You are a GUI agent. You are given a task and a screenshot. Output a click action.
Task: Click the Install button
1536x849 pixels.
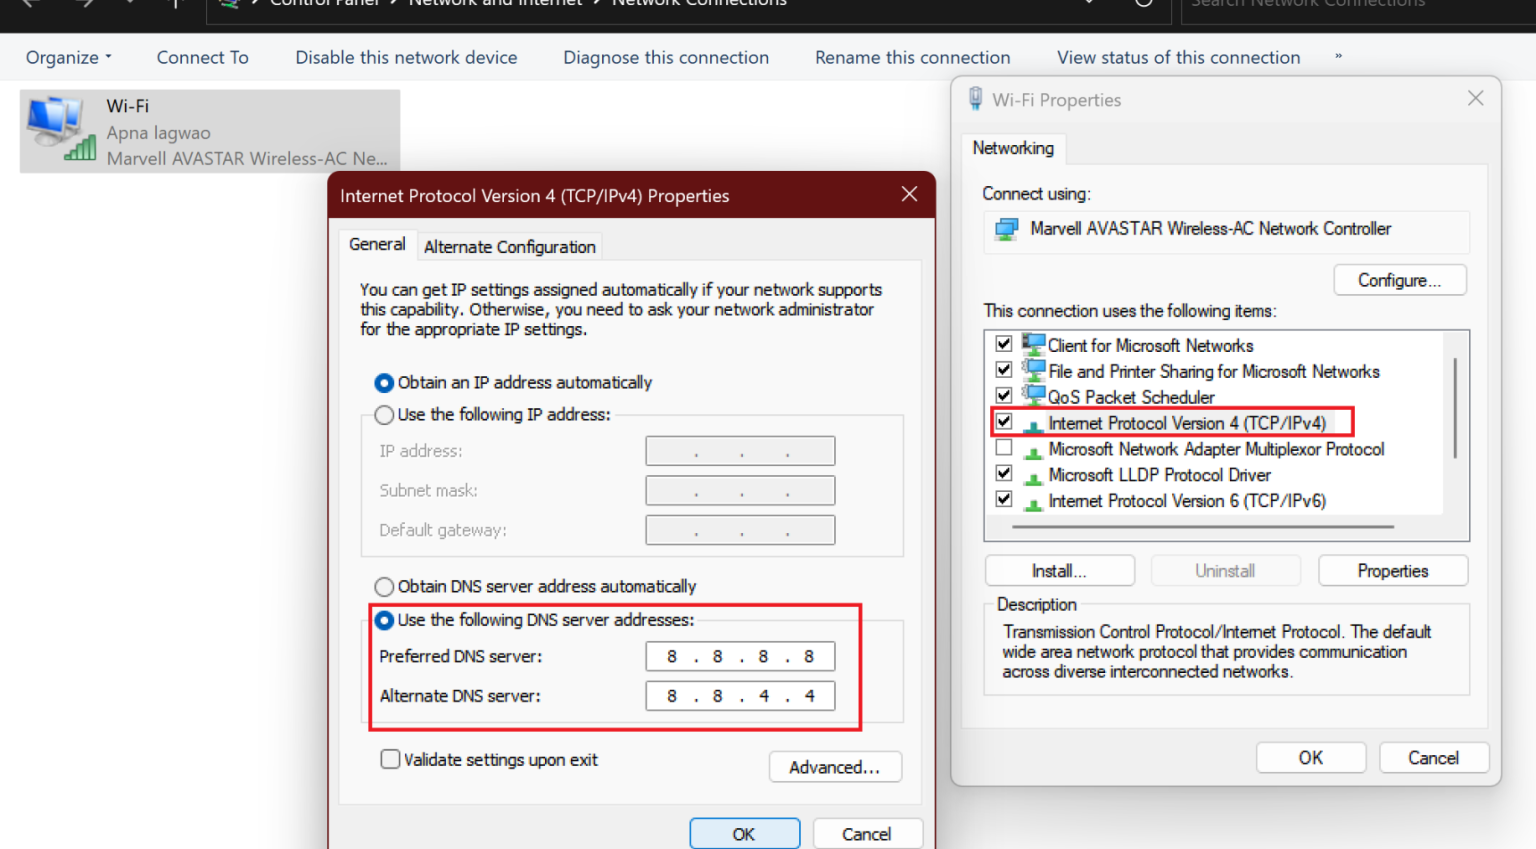tap(1060, 571)
